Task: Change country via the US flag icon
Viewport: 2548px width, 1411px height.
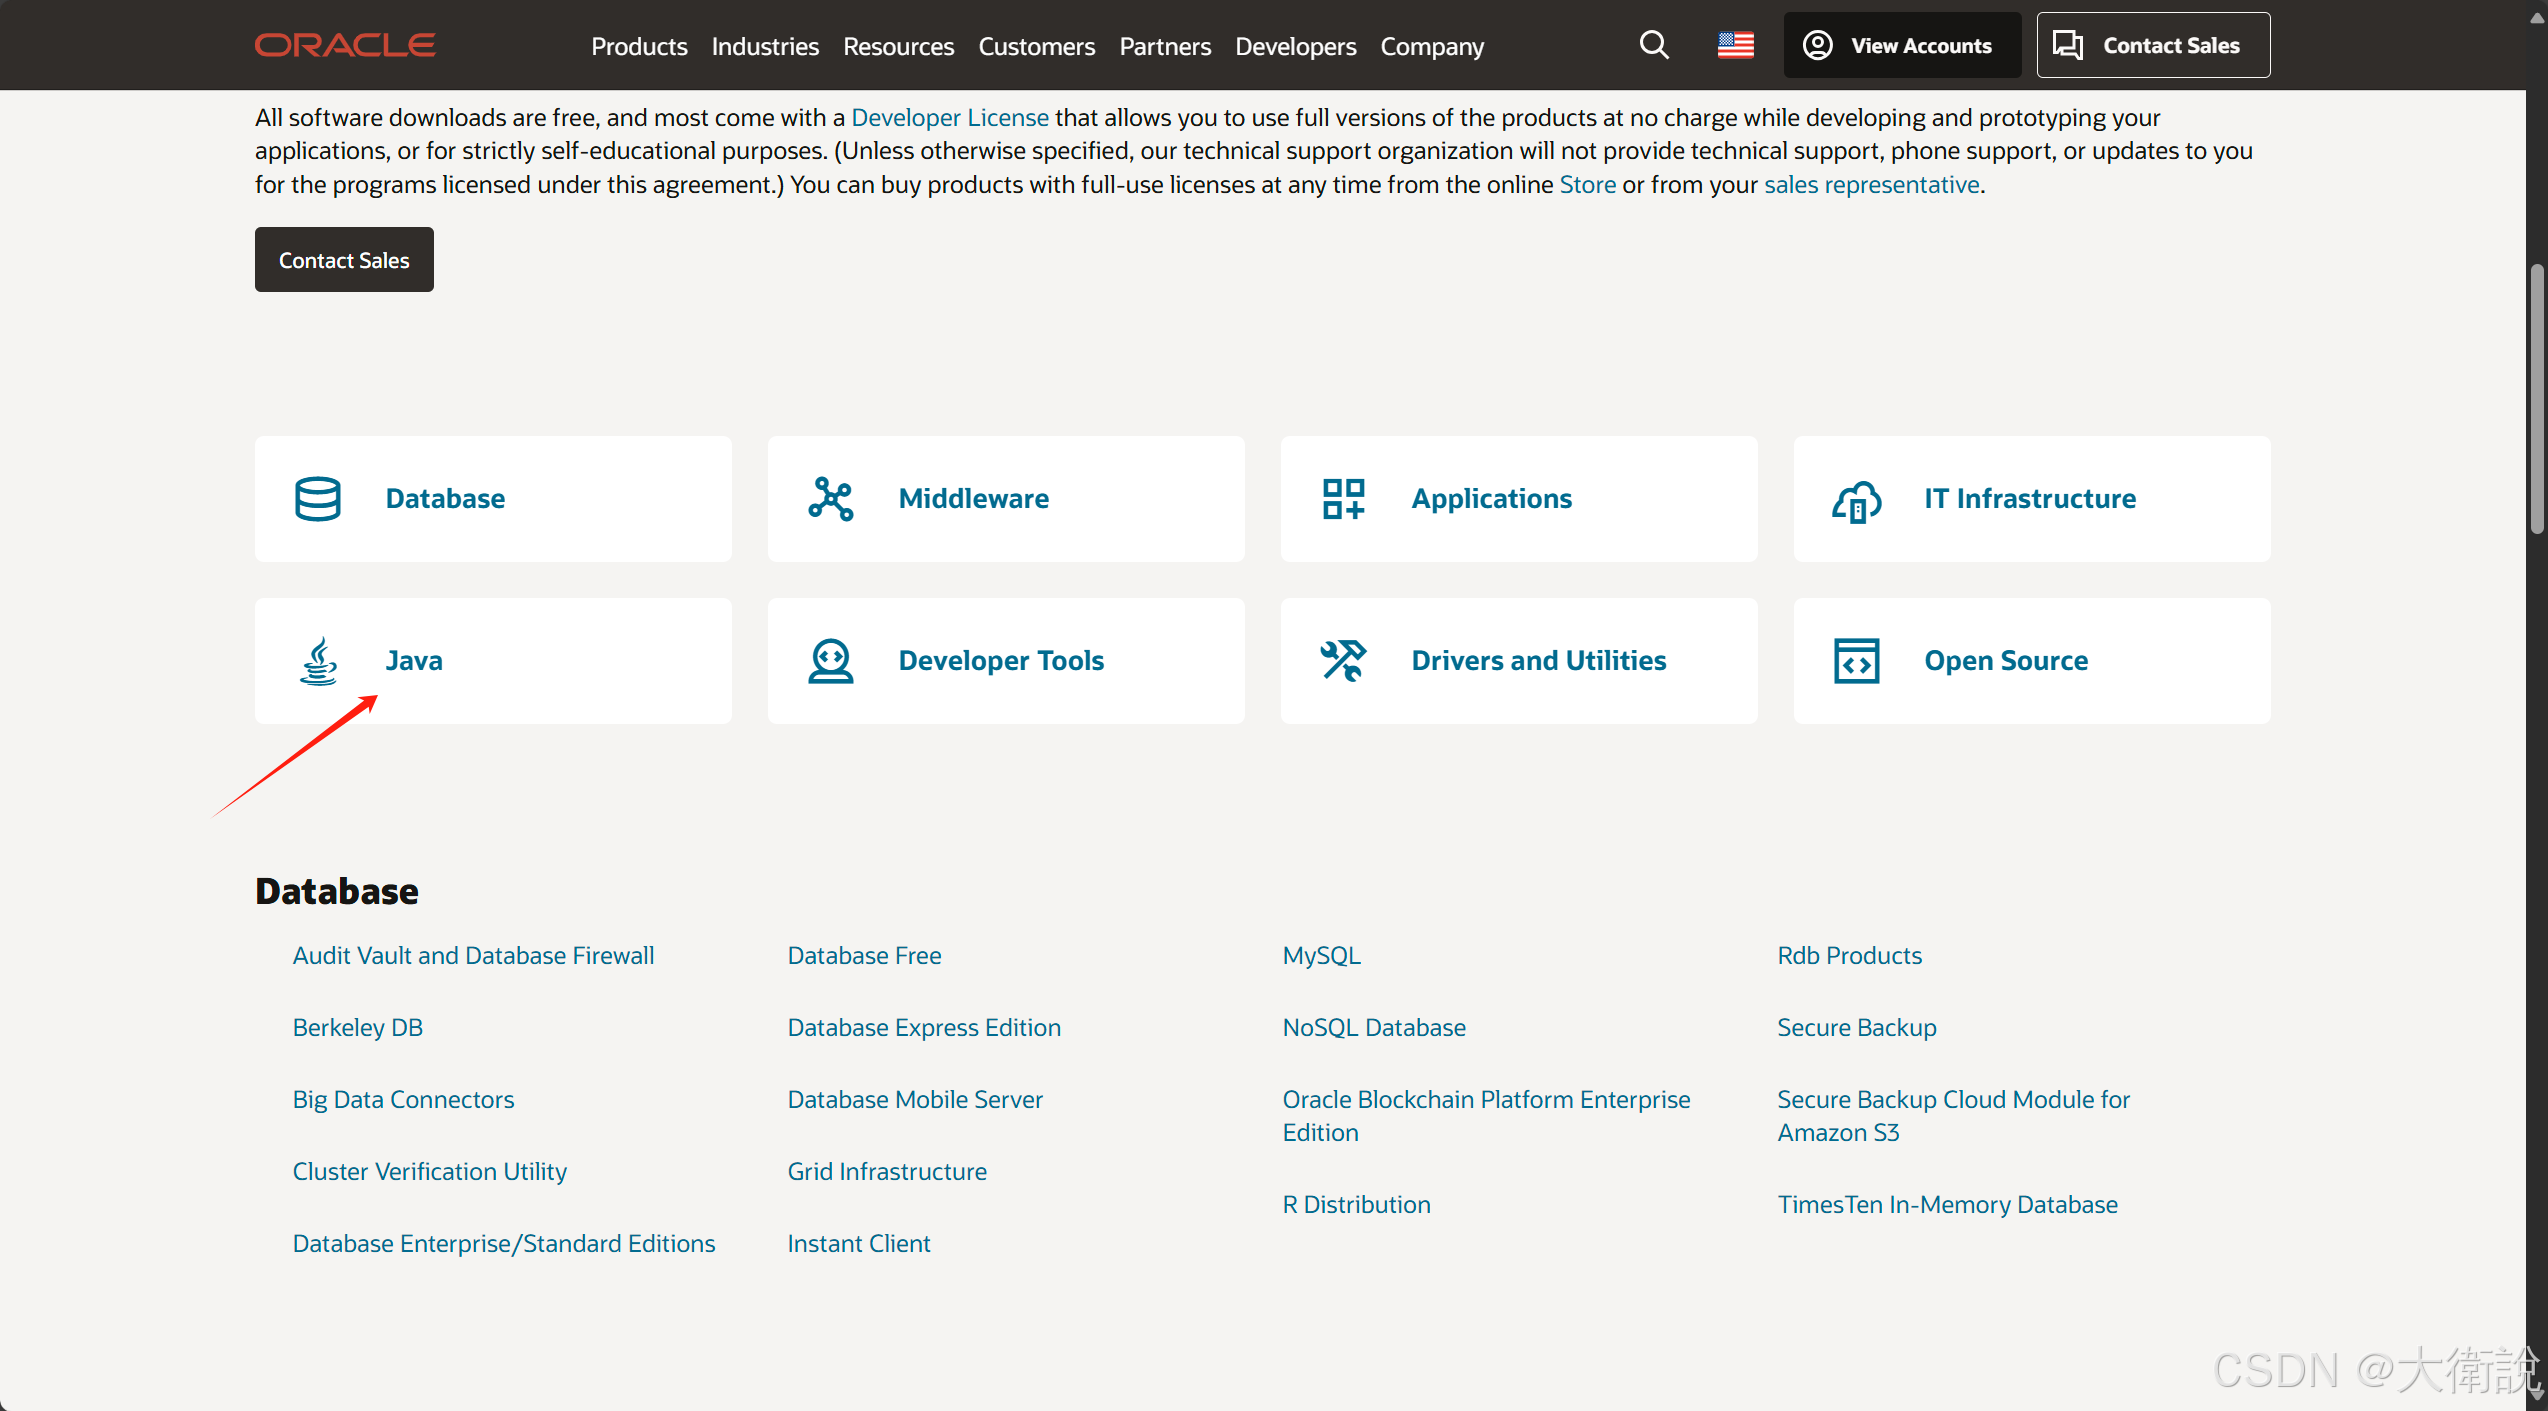Action: coord(1735,45)
